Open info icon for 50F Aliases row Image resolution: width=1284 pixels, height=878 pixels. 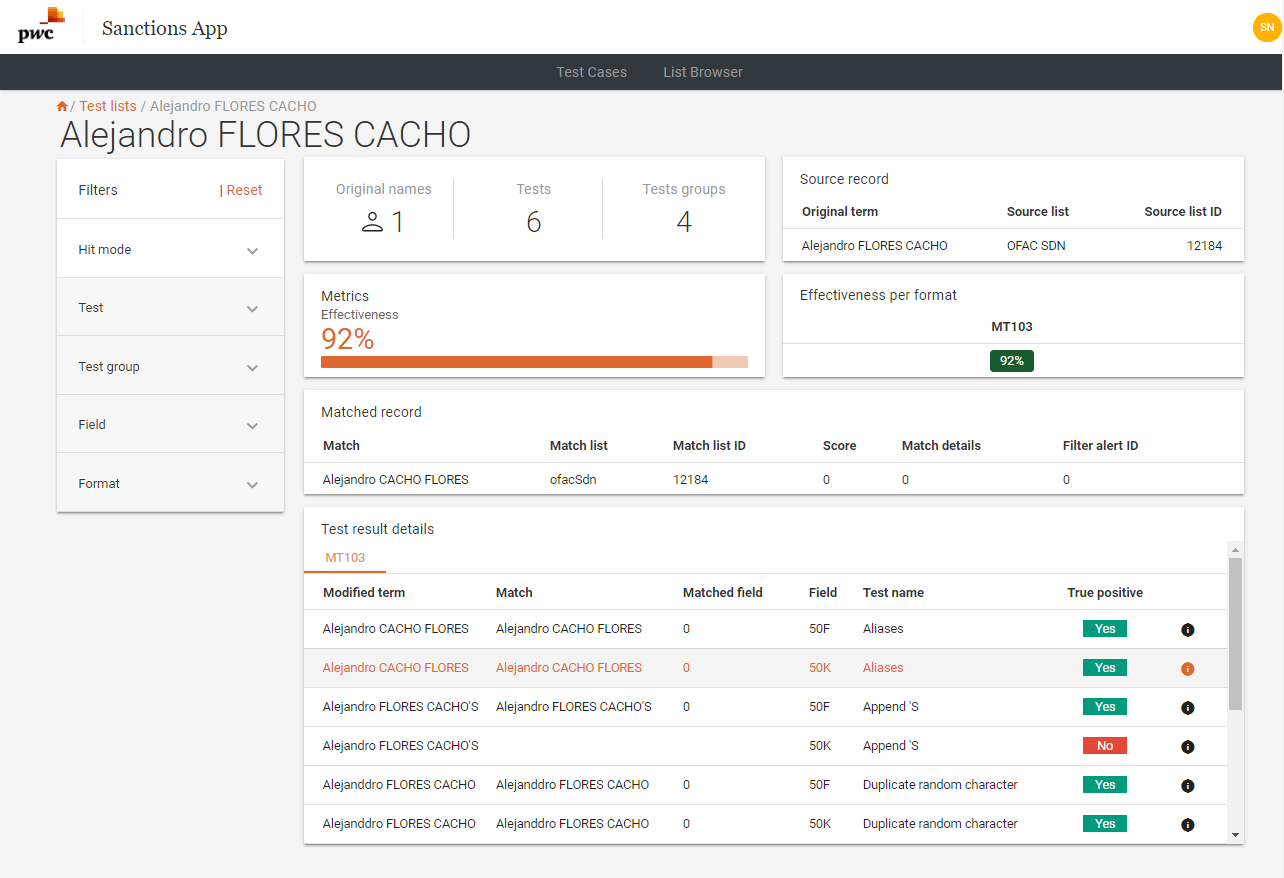[x=1187, y=630]
